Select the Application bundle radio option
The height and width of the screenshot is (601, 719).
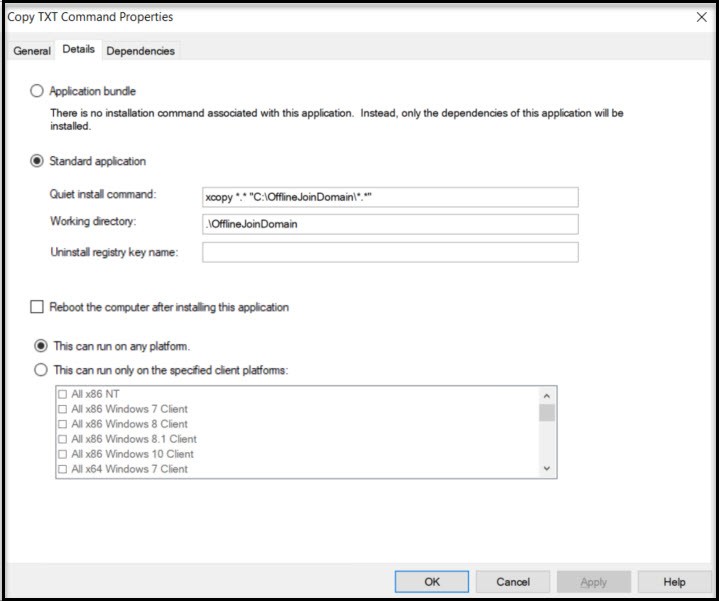[x=37, y=91]
